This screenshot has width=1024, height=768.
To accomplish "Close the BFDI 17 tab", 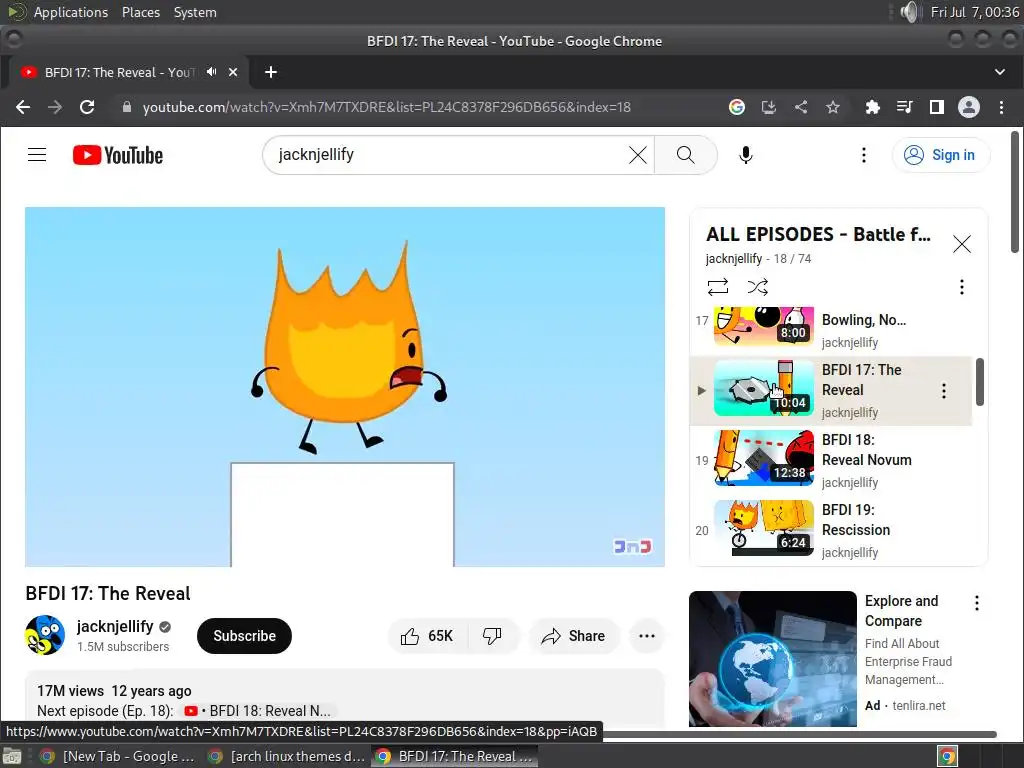I will (233, 72).
